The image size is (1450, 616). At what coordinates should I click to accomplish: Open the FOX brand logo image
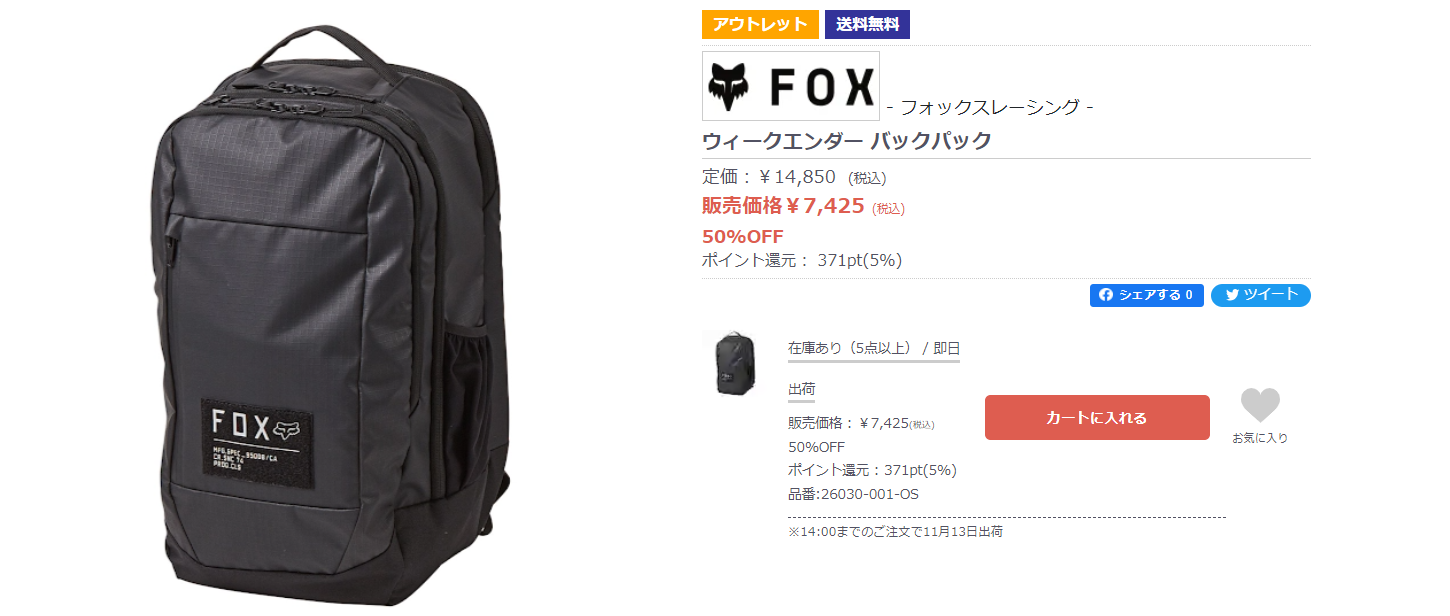coord(791,86)
